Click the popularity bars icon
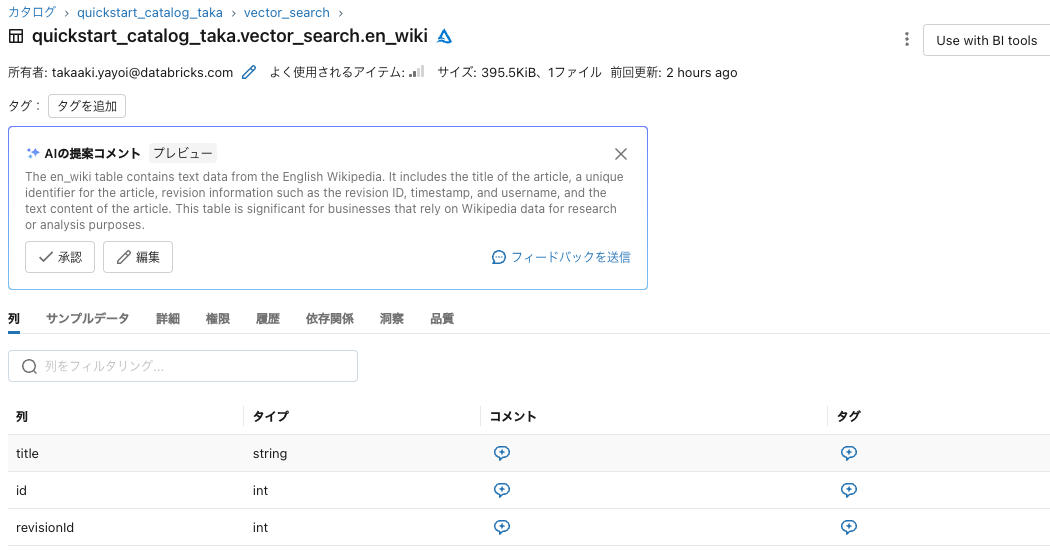Screen dimensions: 1050x550 click(x=417, y=72)
